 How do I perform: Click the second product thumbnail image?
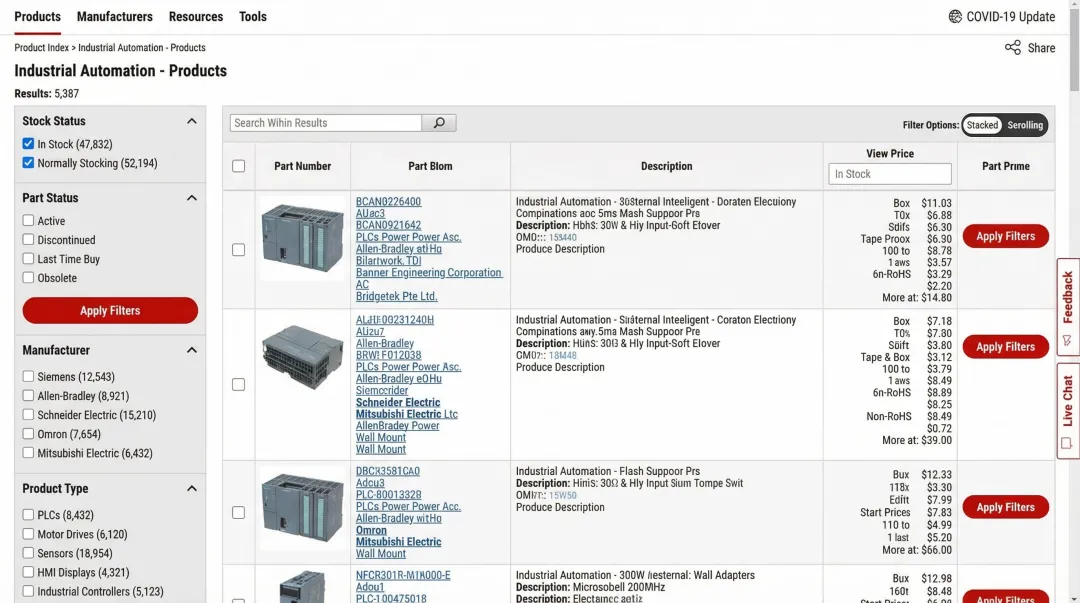(302, 357)
